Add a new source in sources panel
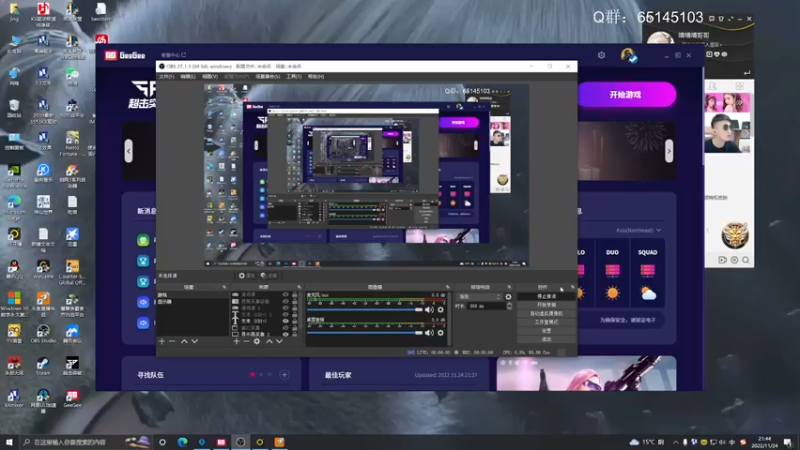Viewport: 800px width, 450px height. coord(236,341)
